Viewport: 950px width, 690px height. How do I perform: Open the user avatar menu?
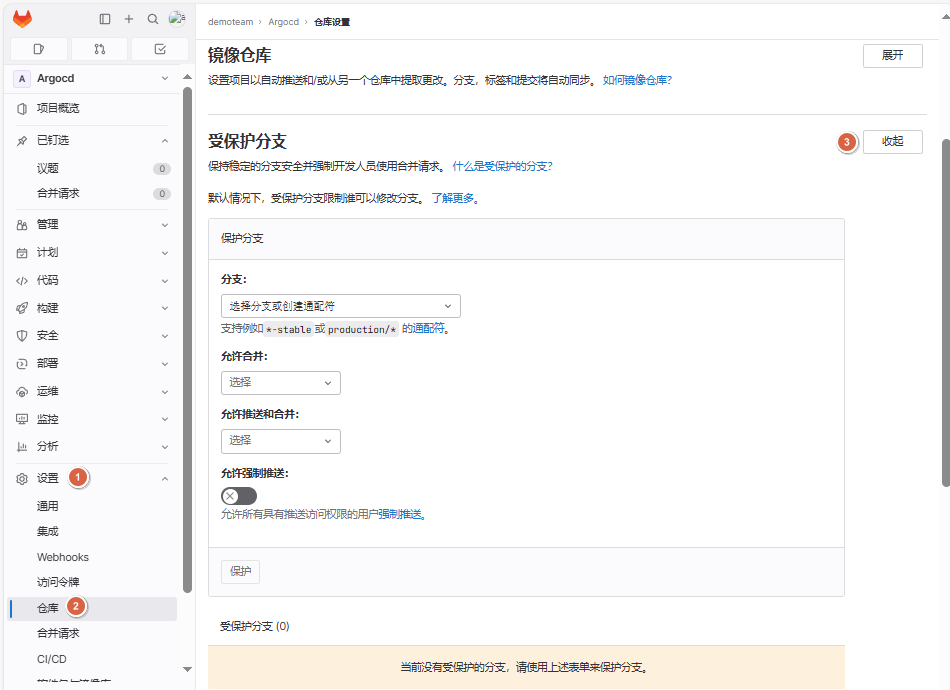click(x=177, y=19)
